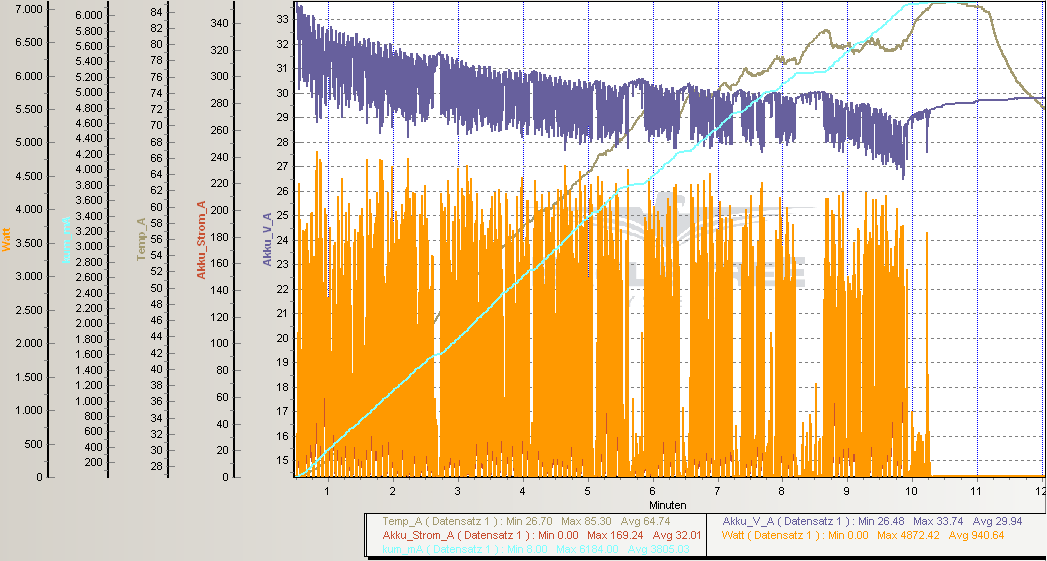Screen dimensions: 1047x561
Task: Click the 2.500 tick on Watt axis
Action: pyautogui.click(x=29, y=310)
